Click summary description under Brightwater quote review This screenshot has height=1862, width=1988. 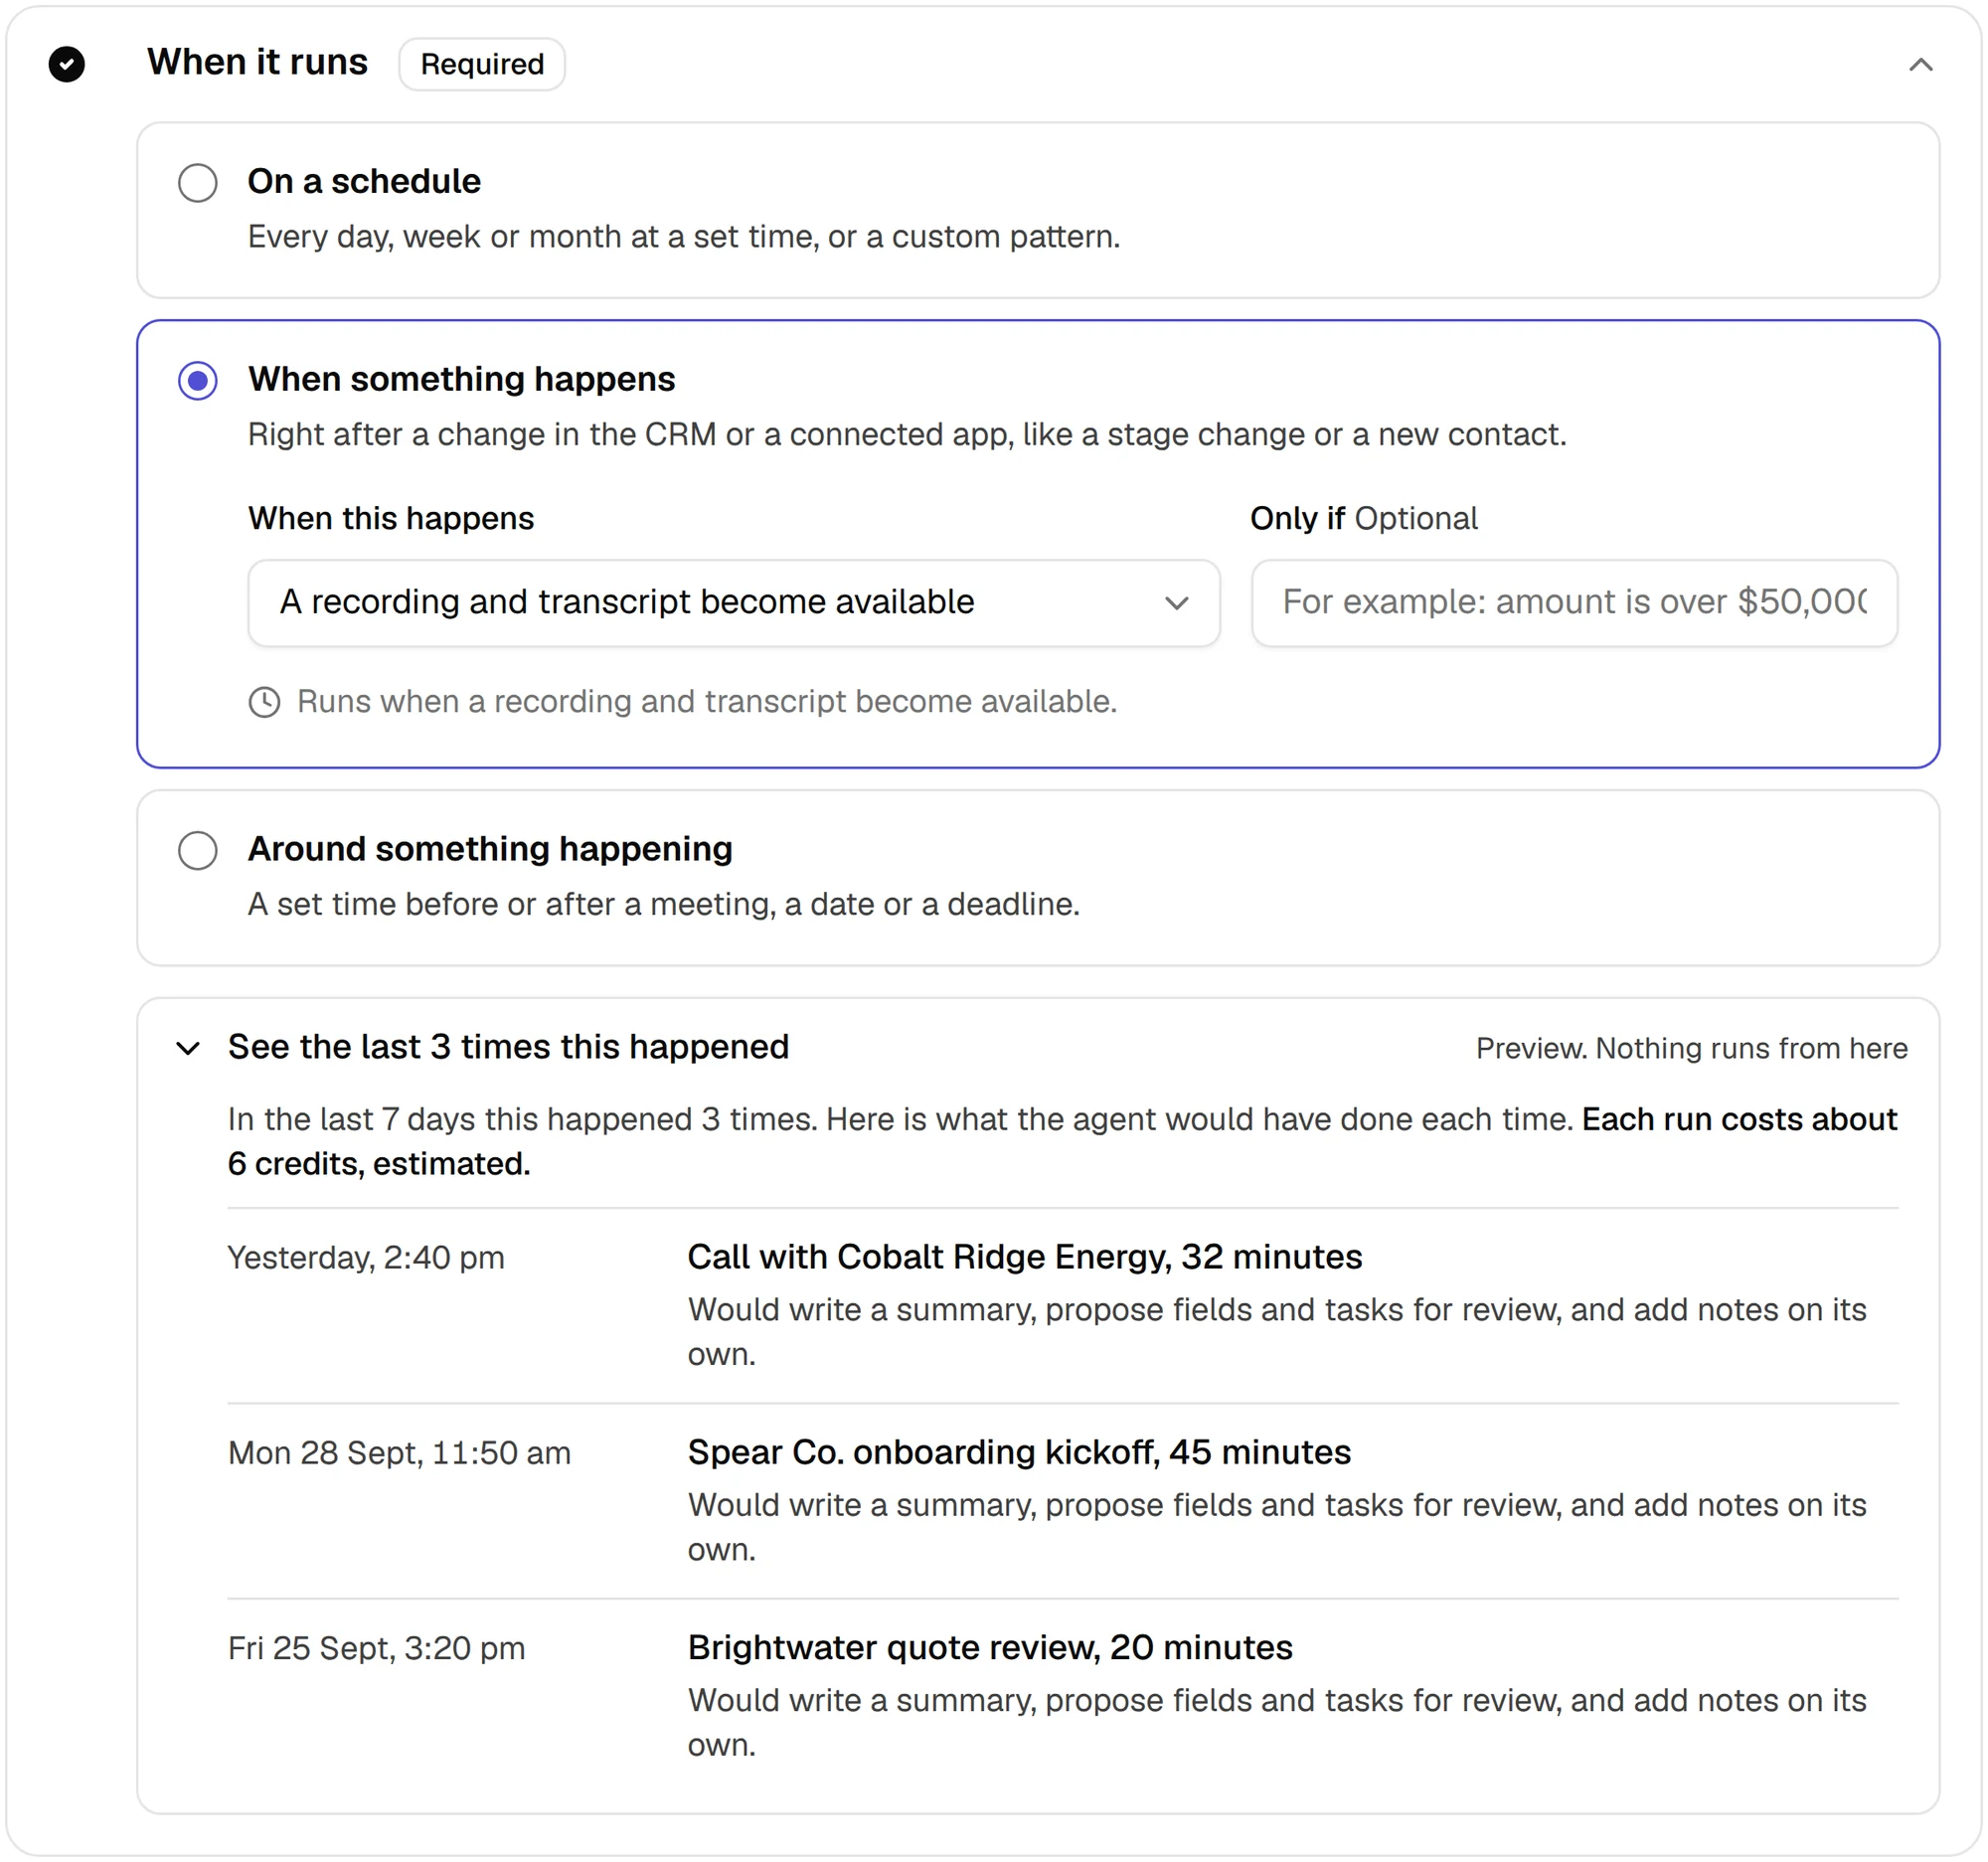pos(1277,1722)
